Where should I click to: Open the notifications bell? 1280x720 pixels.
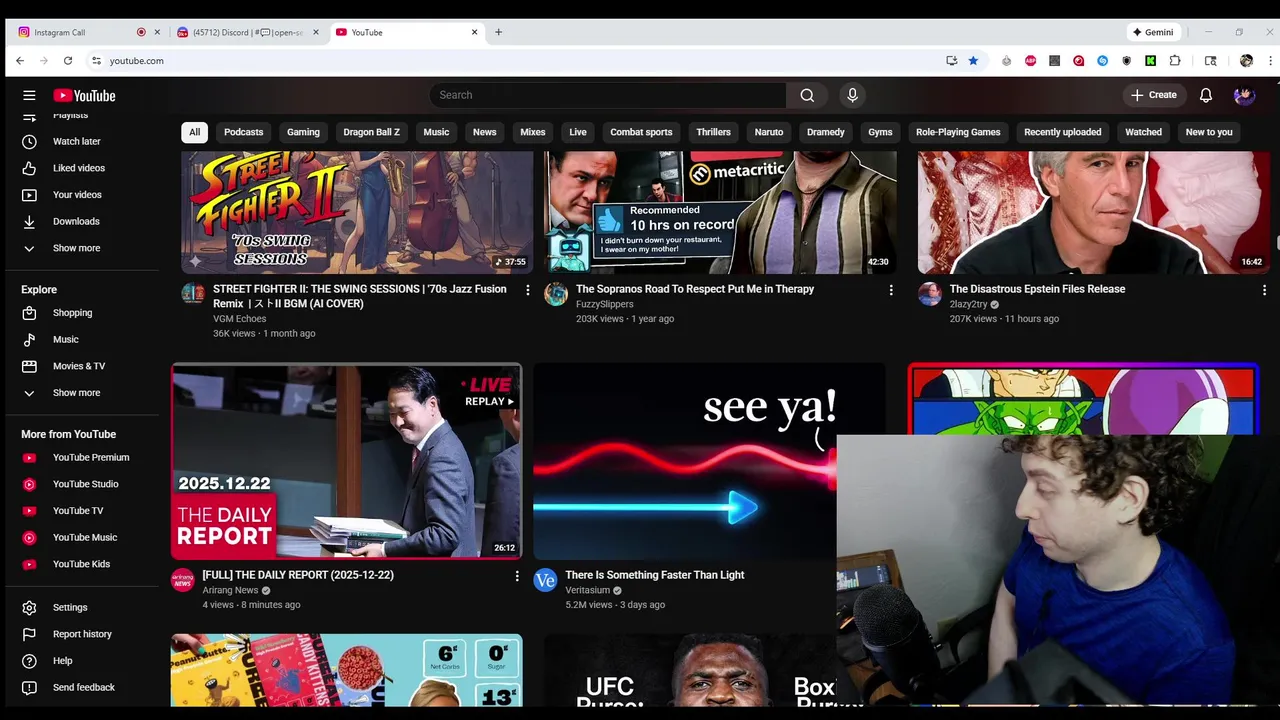[x=1206, y=95]
